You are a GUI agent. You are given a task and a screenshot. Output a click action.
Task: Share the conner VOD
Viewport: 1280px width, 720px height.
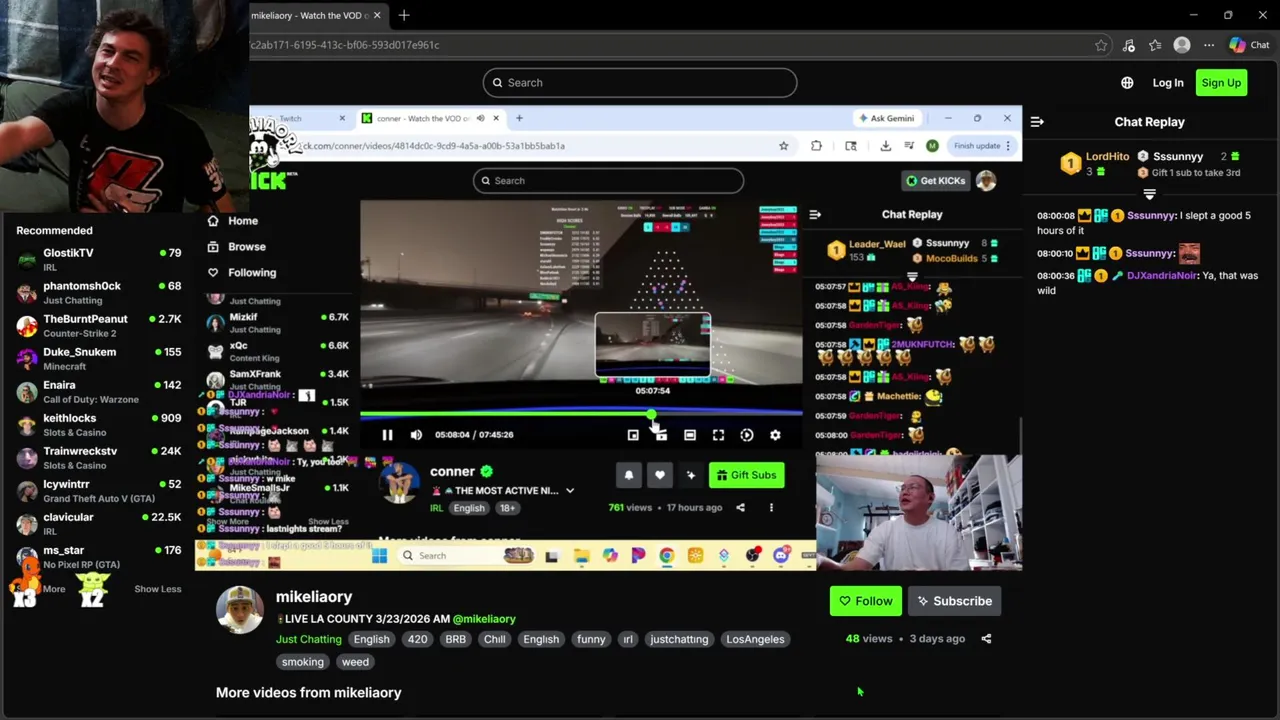pos(740,508)
